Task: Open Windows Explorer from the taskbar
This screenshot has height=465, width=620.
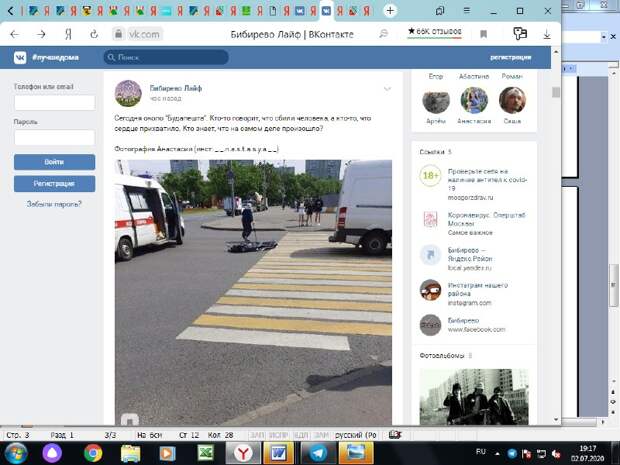Action: tap(130, 454)
